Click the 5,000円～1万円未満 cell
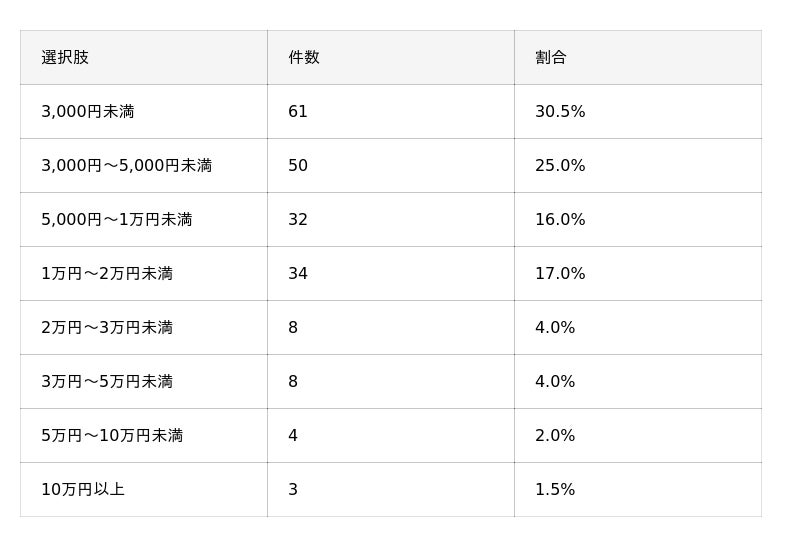The width and height of the screenshot is (800, 547). point(143,219)
